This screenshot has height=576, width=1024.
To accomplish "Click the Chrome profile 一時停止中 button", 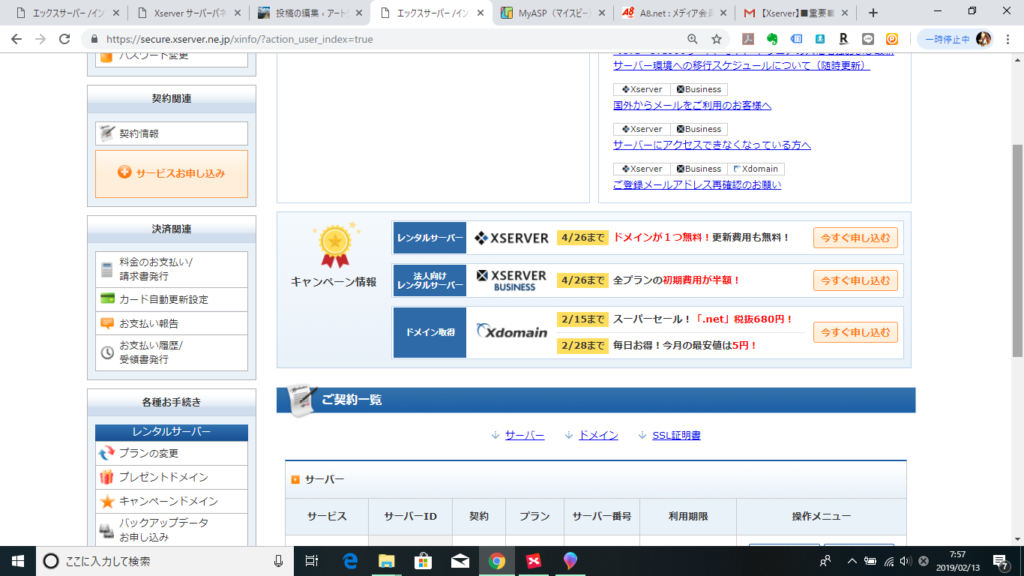I will tap(956, 39).
